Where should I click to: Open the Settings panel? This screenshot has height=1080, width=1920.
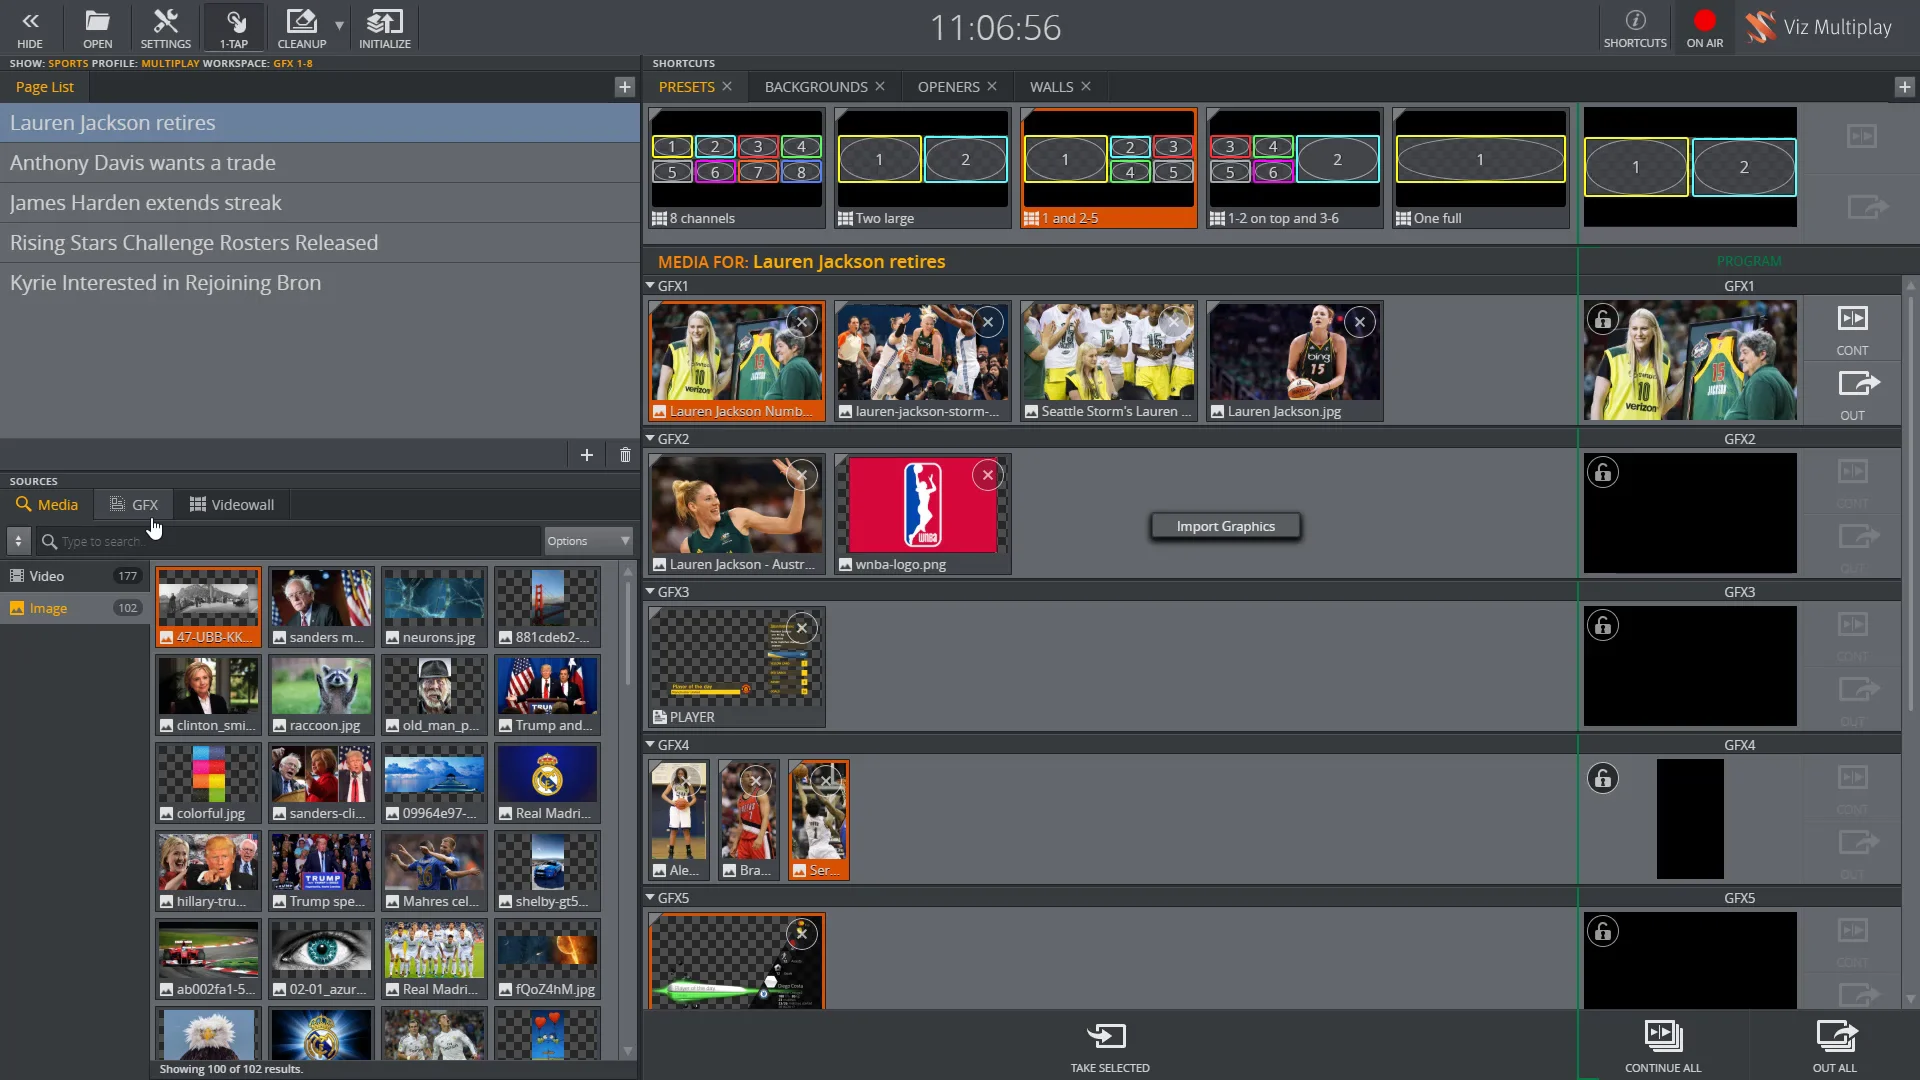[x=165, y=27]
